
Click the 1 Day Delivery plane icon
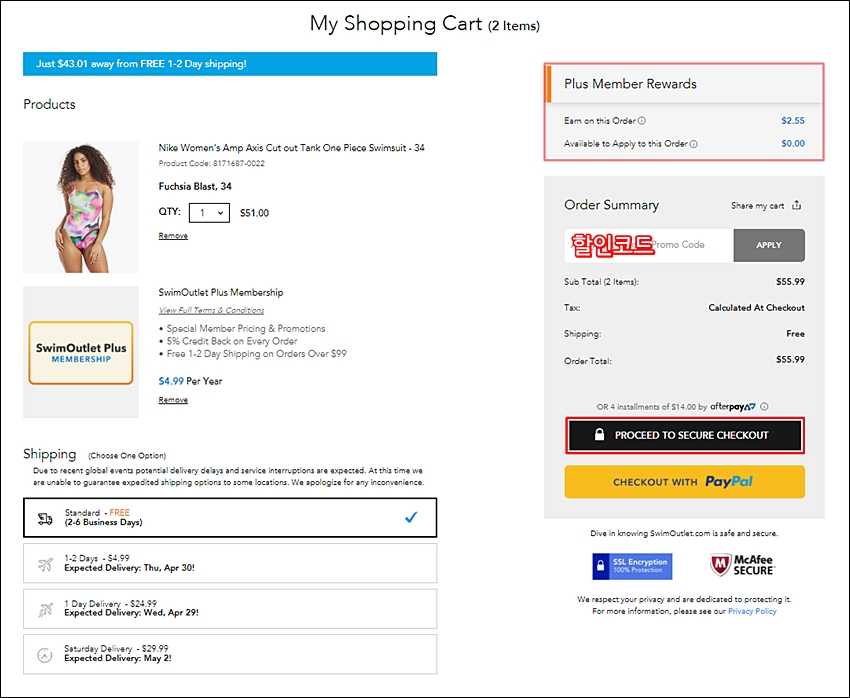pos(45,610)
